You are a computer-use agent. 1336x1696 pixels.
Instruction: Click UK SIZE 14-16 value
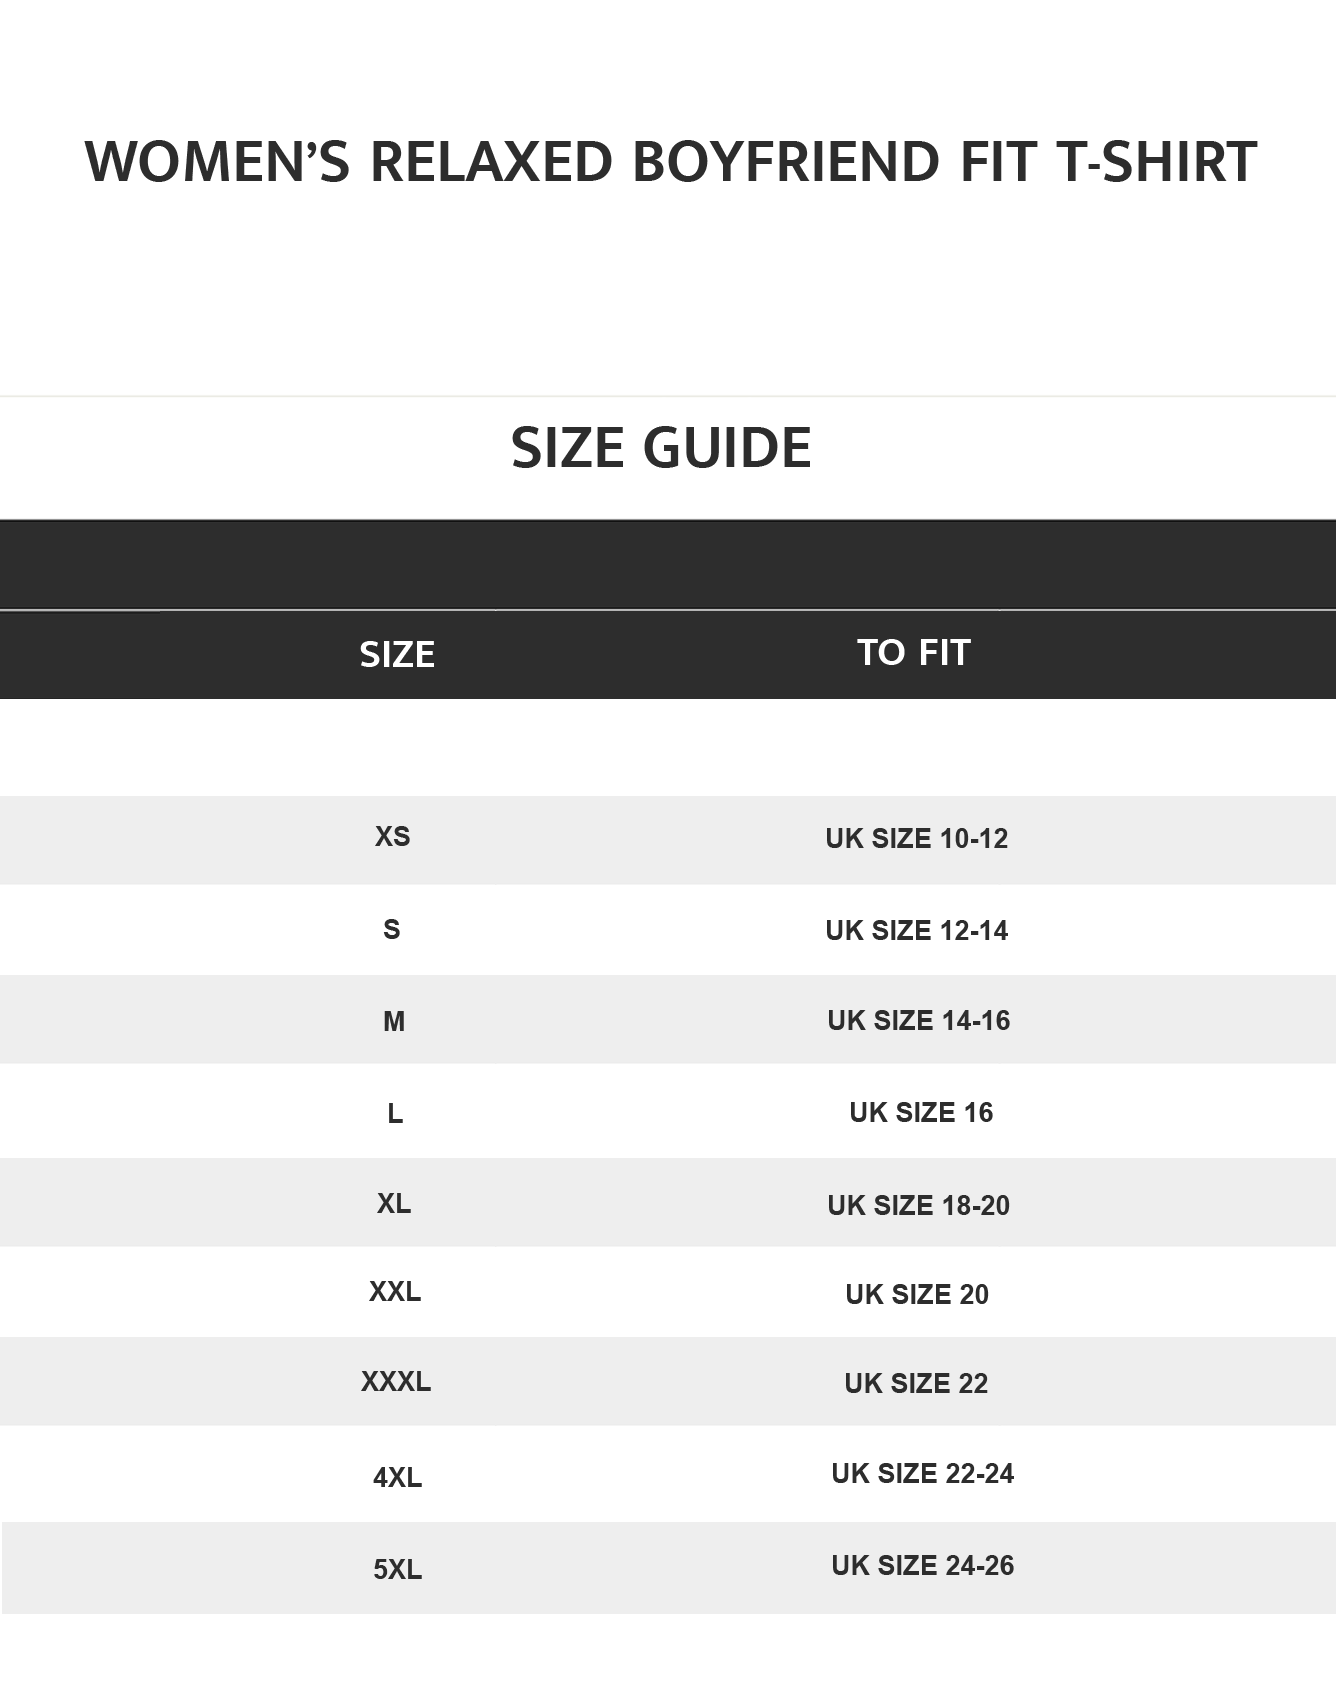point(918,1021)
